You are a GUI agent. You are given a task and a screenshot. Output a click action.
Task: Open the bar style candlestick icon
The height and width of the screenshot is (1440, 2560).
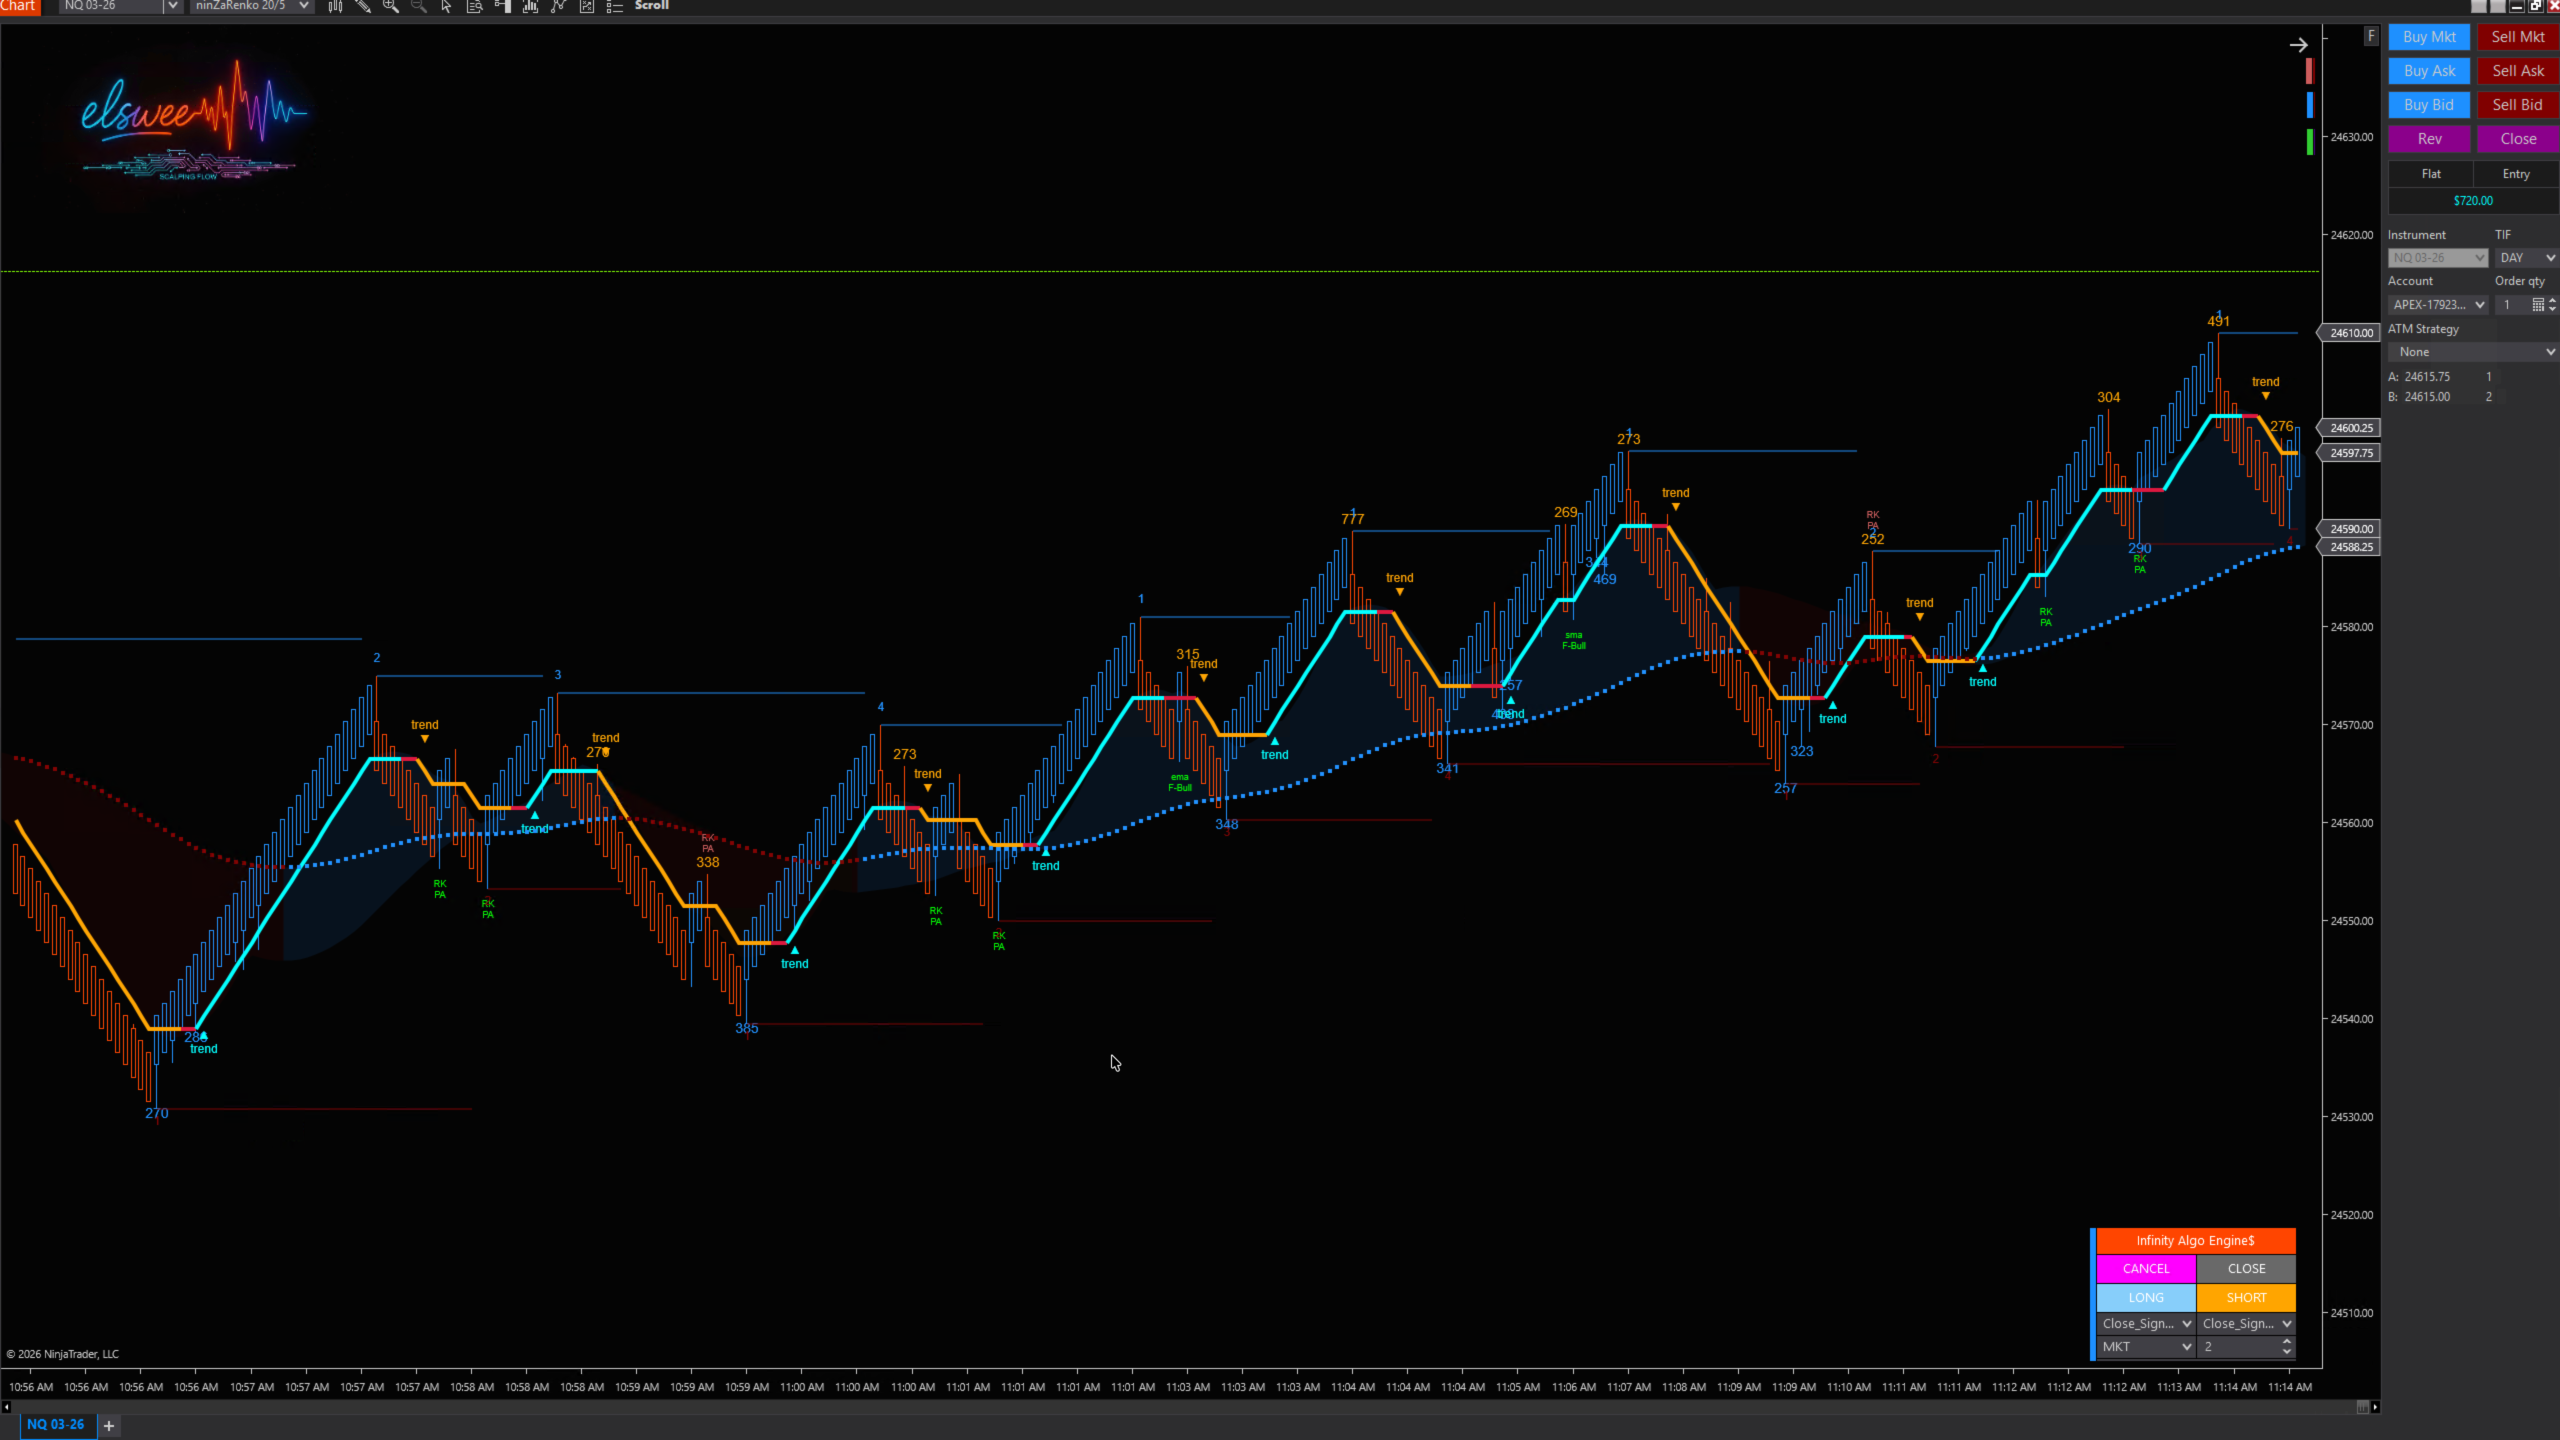(x=335, y=6)
